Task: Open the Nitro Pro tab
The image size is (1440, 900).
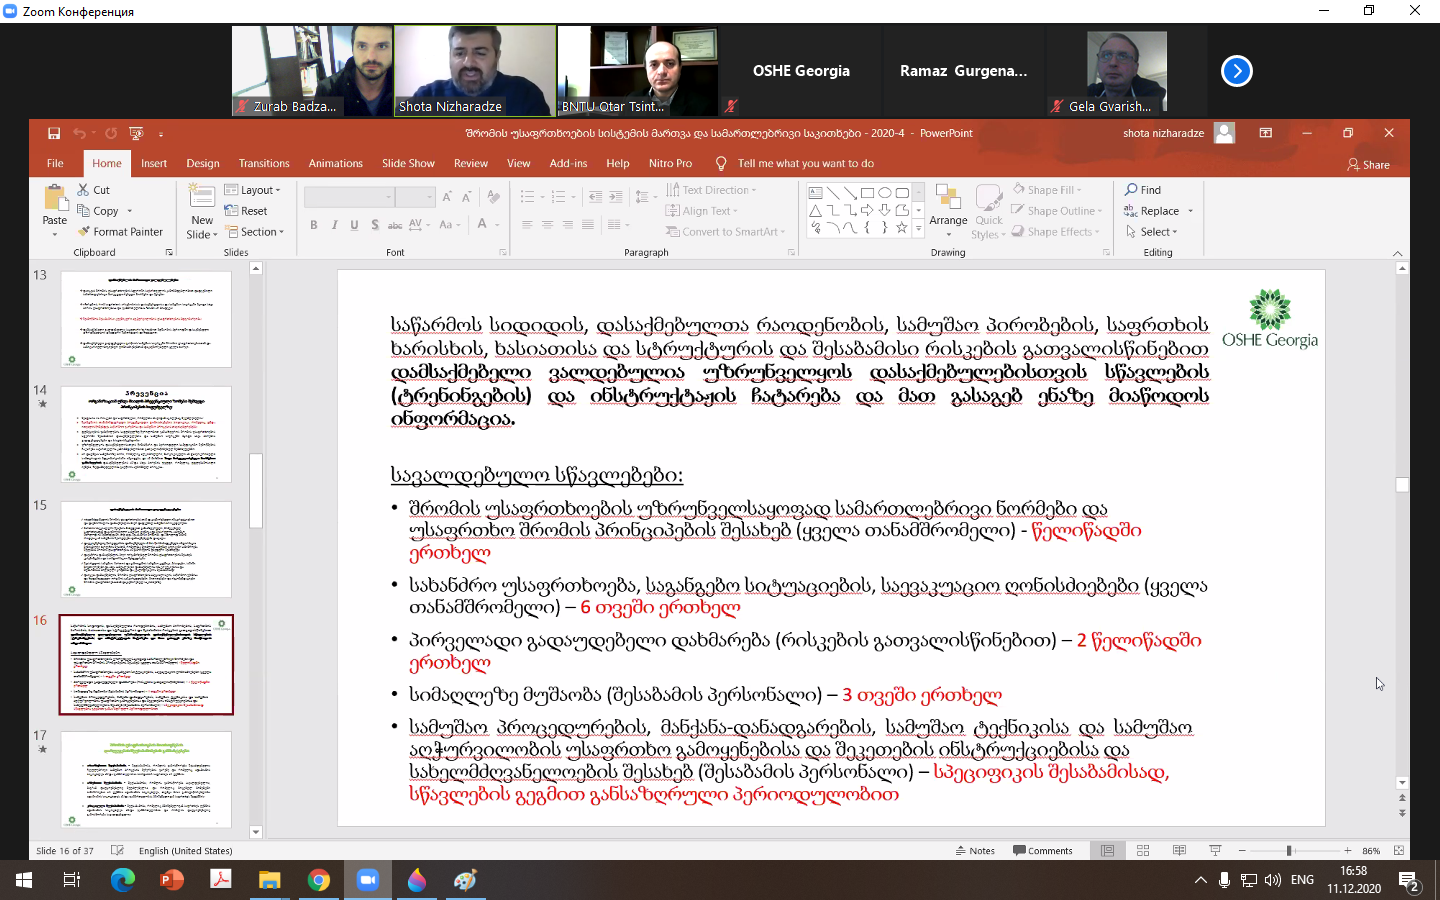Action: (670, 163)
